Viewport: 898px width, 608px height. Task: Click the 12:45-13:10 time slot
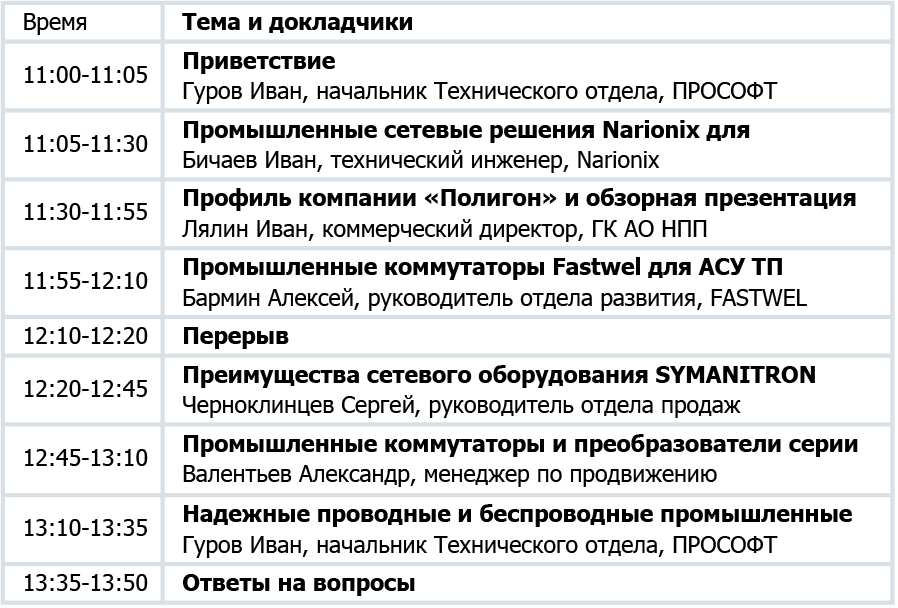click(x=85, y=458)
